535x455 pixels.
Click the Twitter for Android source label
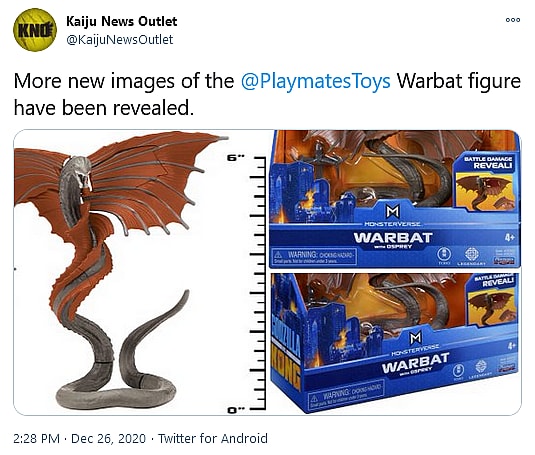(x=213, y=438)
